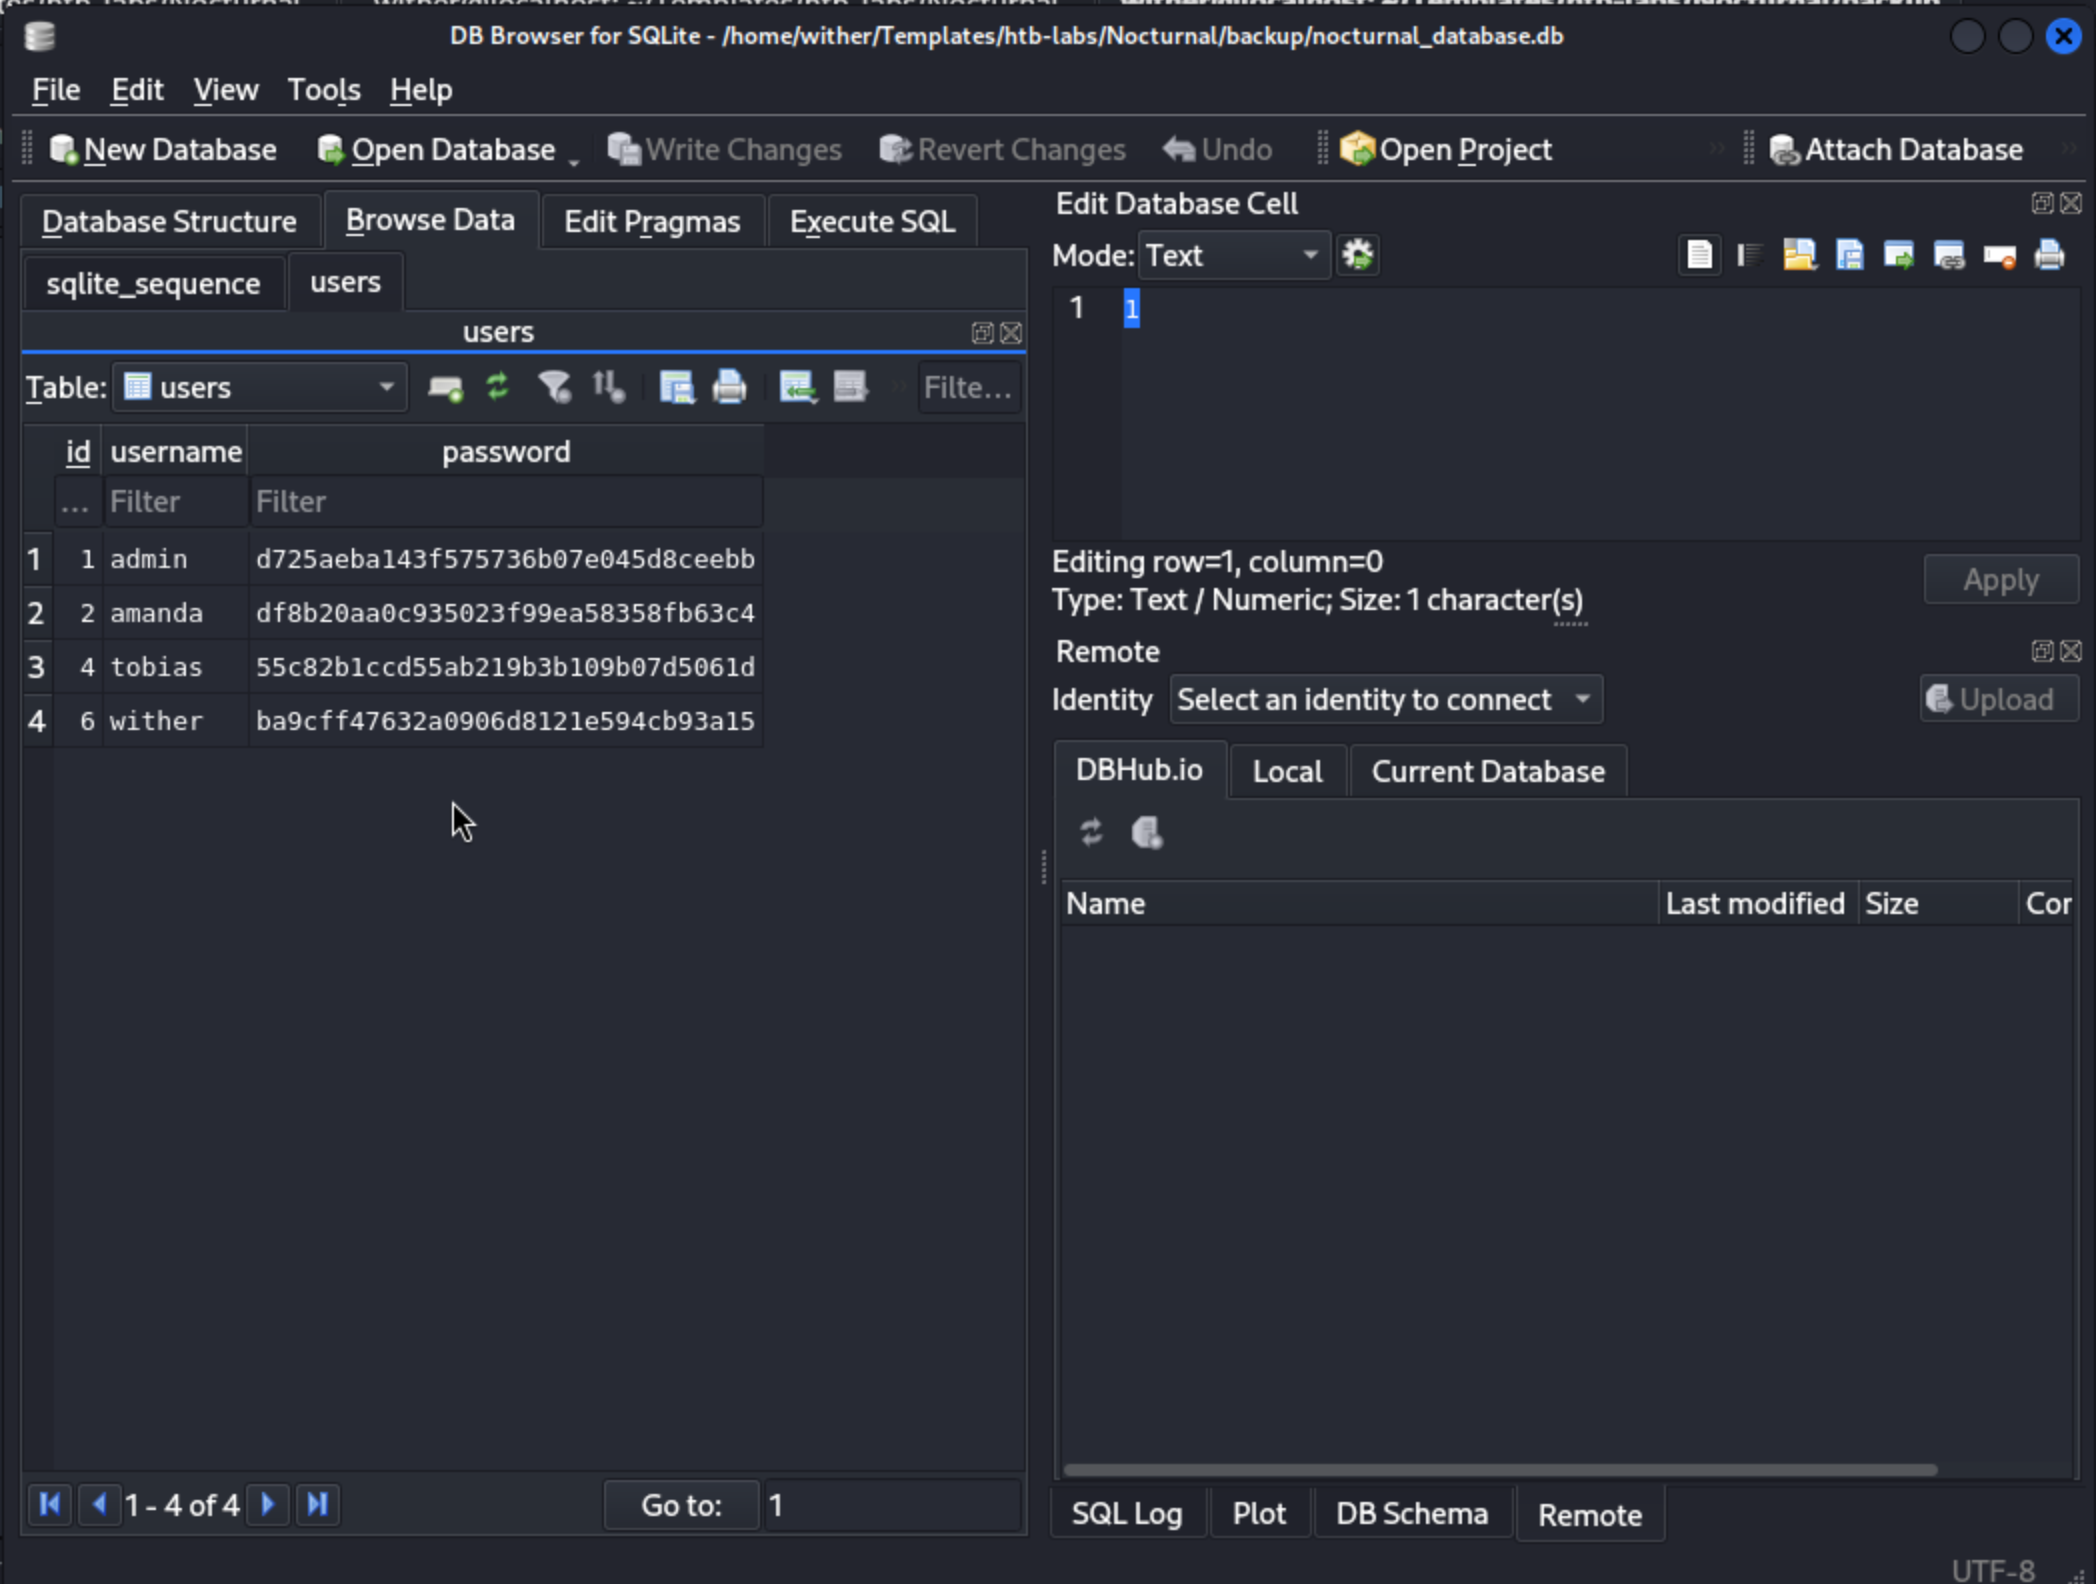Screen dimensions: 2096x1584
Task: Switch to the Execute SQL tab
Action: click(872, 221)
